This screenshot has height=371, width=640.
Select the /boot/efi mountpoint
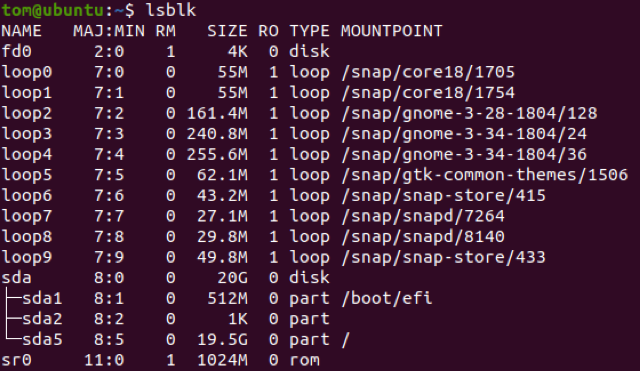pos(387,298)
